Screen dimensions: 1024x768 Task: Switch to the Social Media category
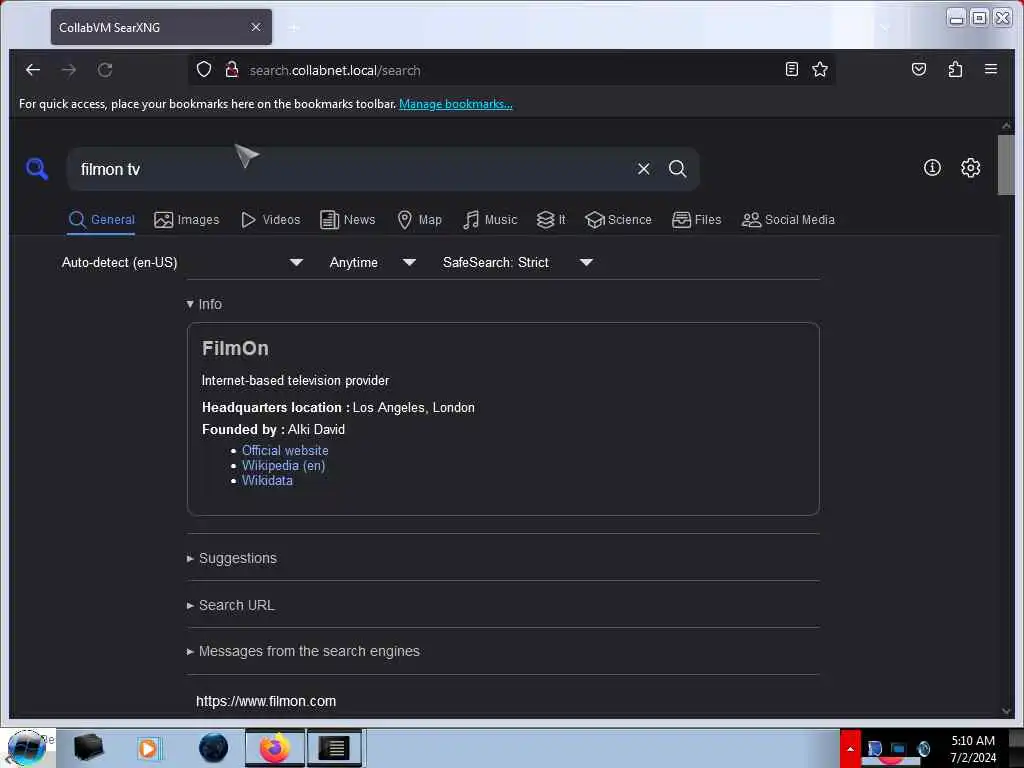[x=788, y=220]
